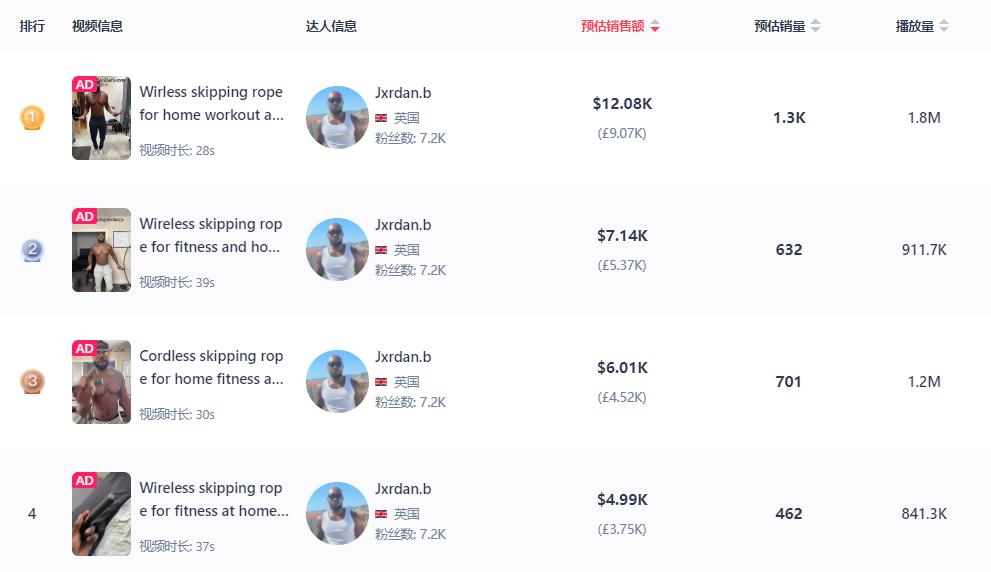This screenshot has width=991, height=572.
Task: Click the gold rank 1 medal icon
Action: [32, 118]
